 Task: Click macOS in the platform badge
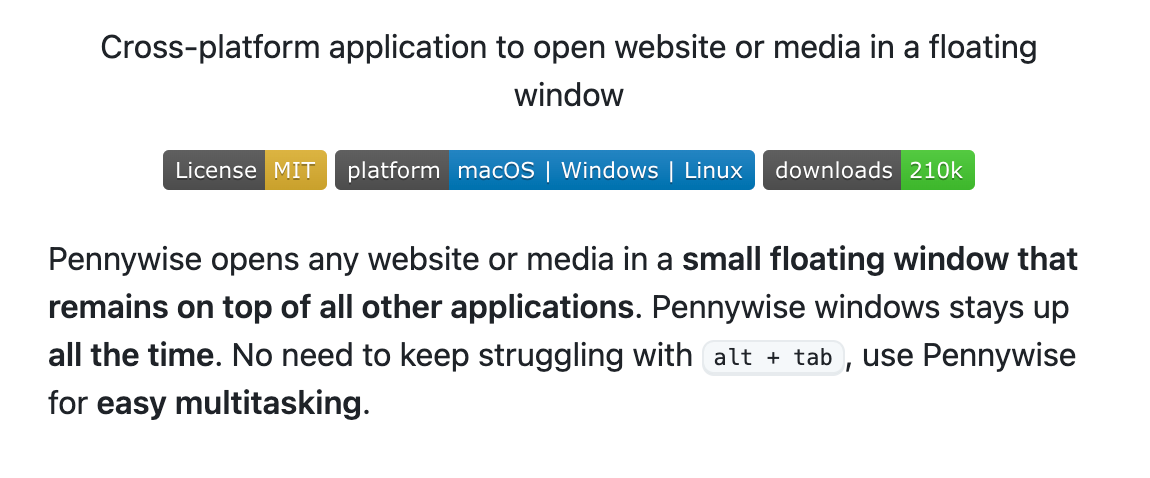click(497, 170)
